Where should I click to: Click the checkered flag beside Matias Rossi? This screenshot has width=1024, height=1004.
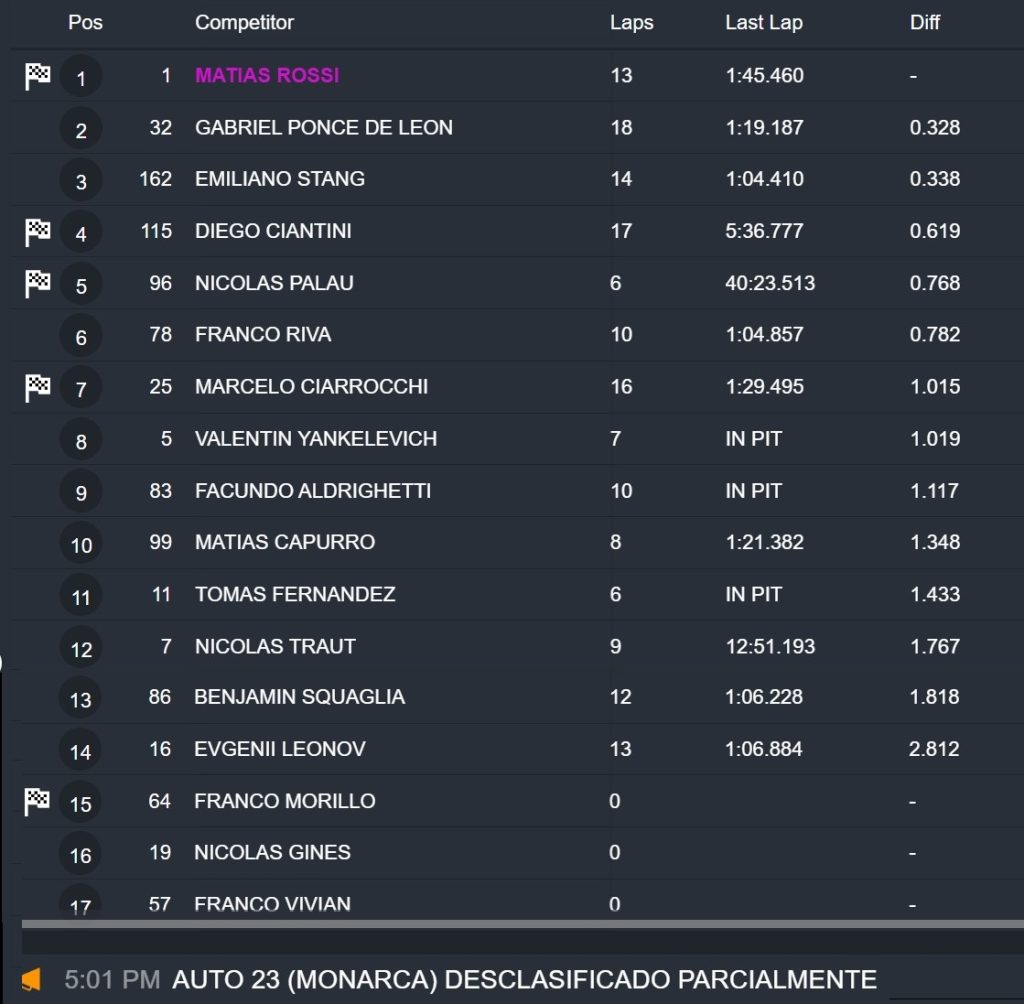coord(38,76)
